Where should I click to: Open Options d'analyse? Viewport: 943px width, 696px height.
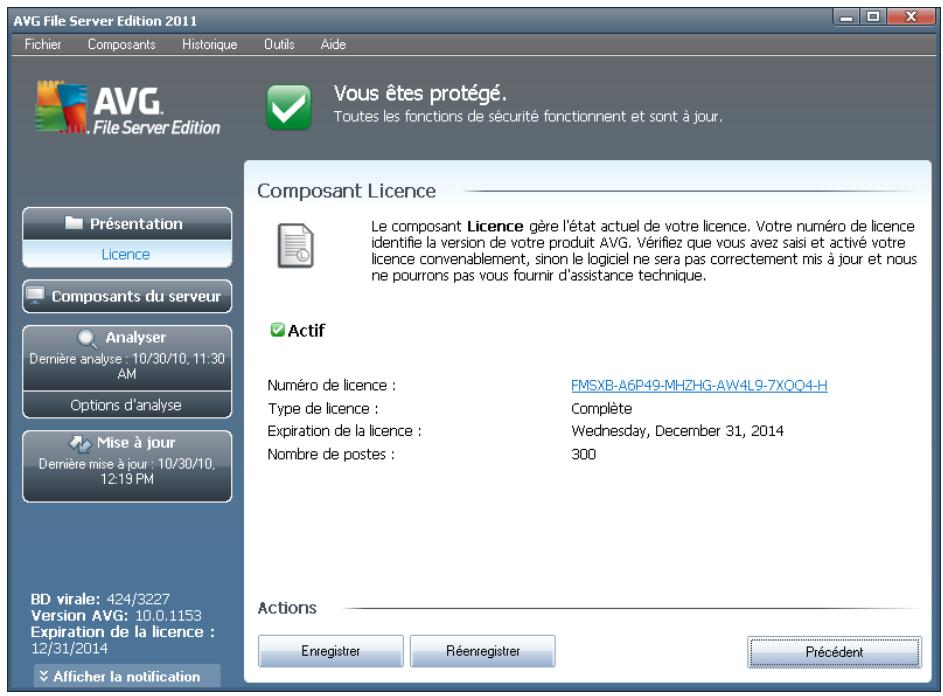pyautogui.click(x=126, y=405)
